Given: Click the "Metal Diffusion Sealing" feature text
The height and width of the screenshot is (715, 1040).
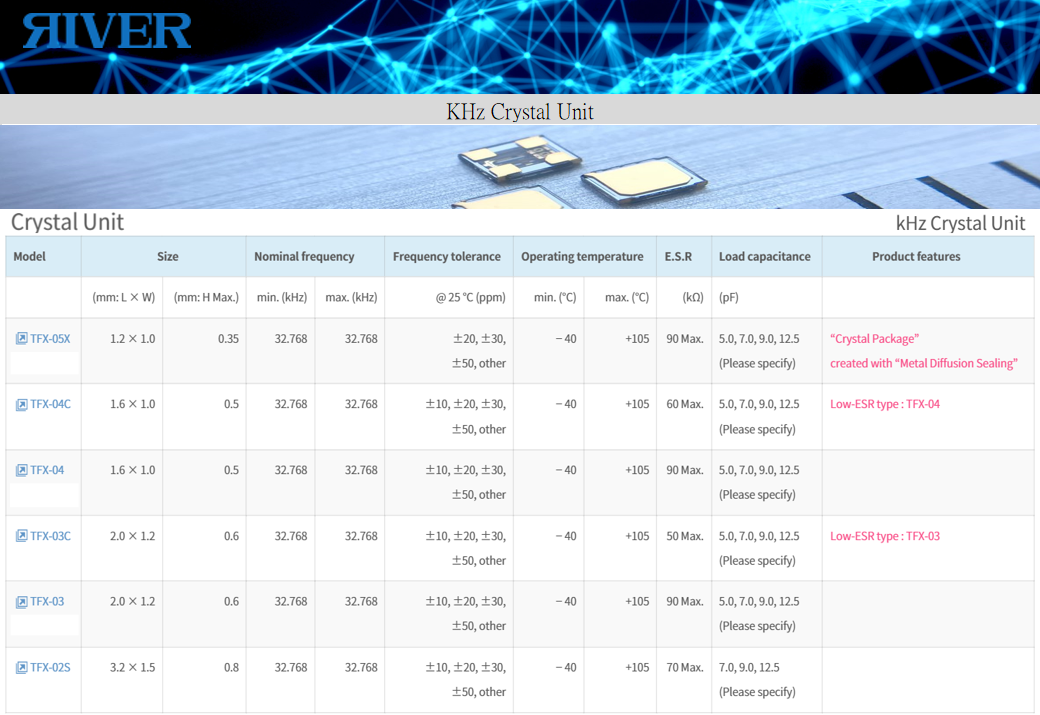Looking at the screenshot, I should point(922,363).
